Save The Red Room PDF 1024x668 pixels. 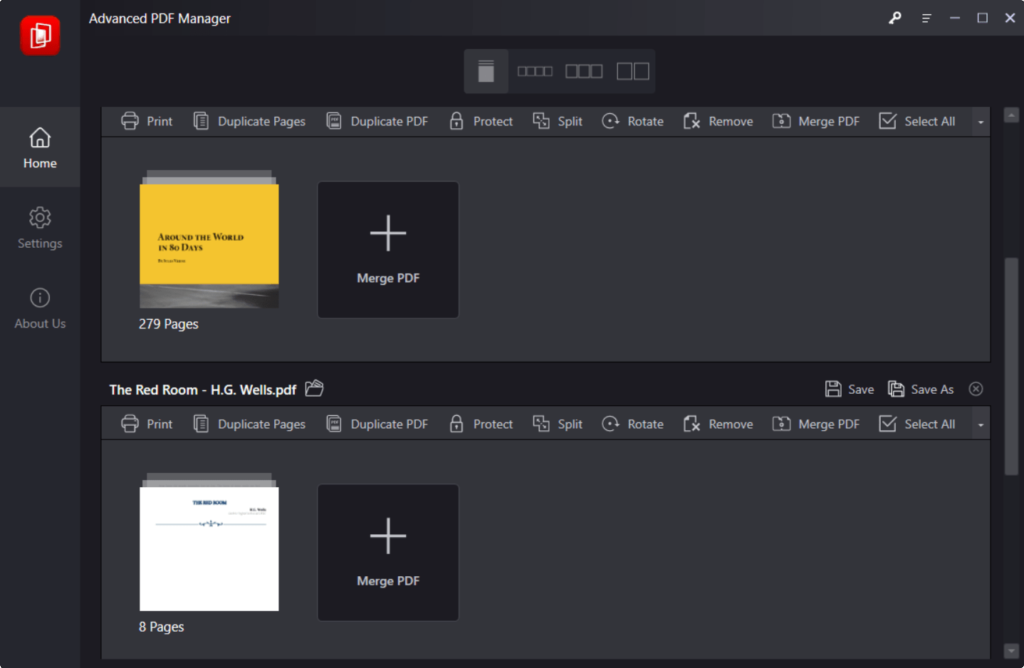849,389
